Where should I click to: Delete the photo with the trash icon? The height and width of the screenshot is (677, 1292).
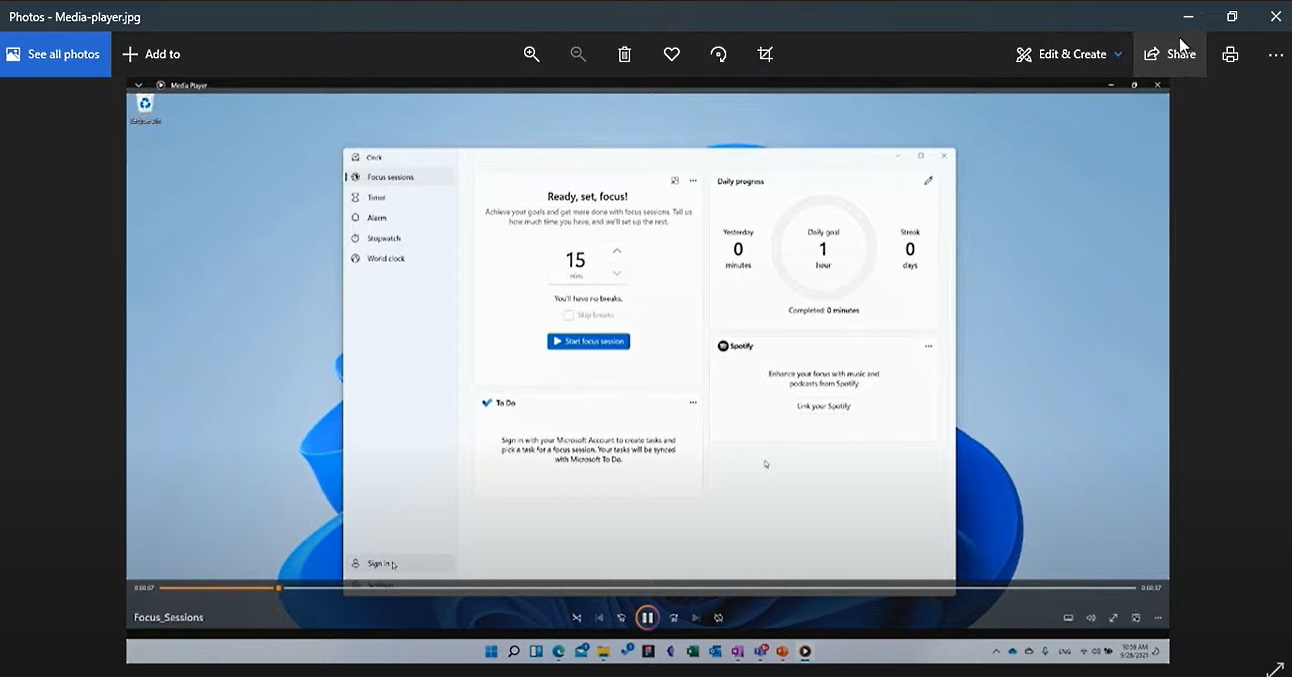coord(625,54)
